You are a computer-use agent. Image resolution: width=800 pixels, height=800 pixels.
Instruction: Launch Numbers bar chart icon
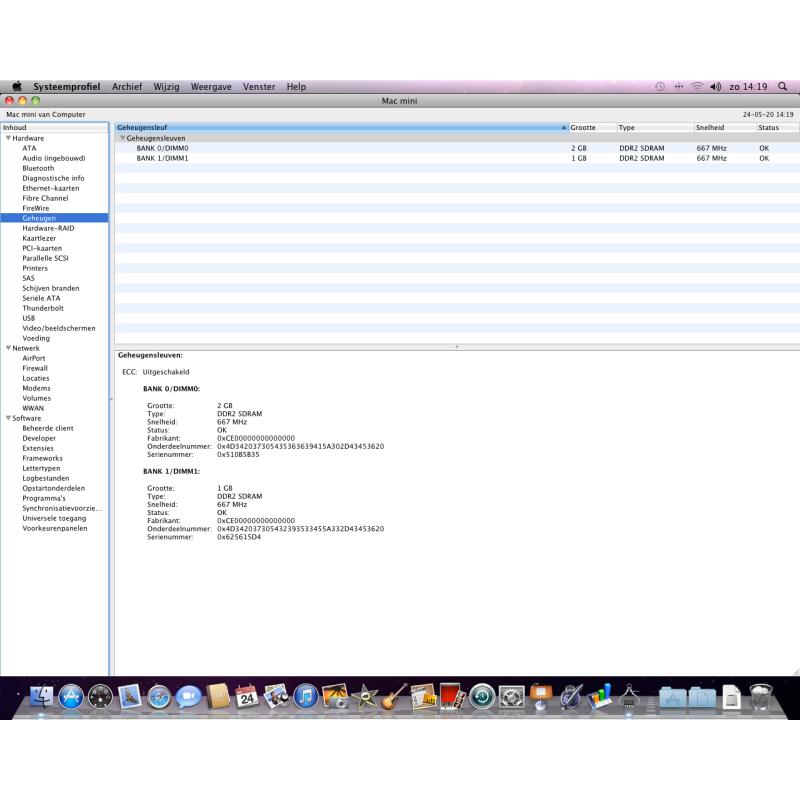pos(599,697)
